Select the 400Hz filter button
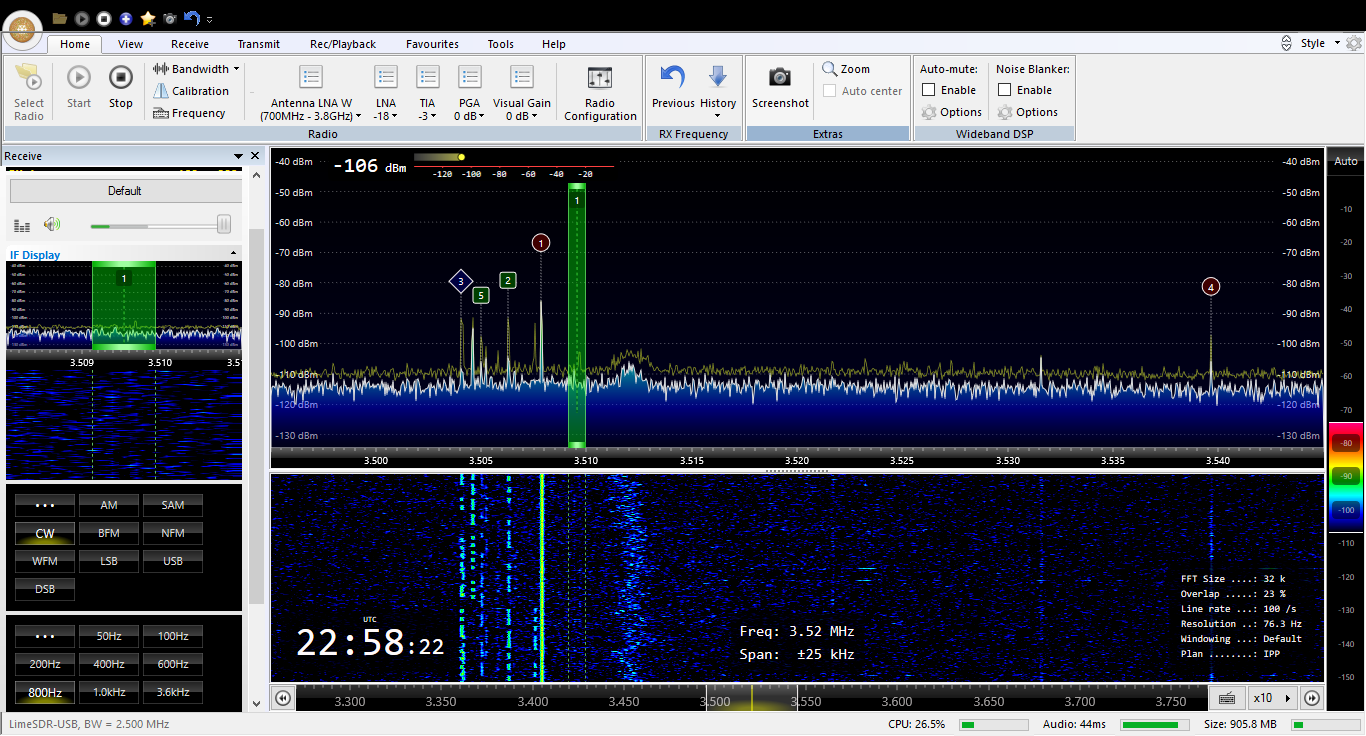 [109, 664]
